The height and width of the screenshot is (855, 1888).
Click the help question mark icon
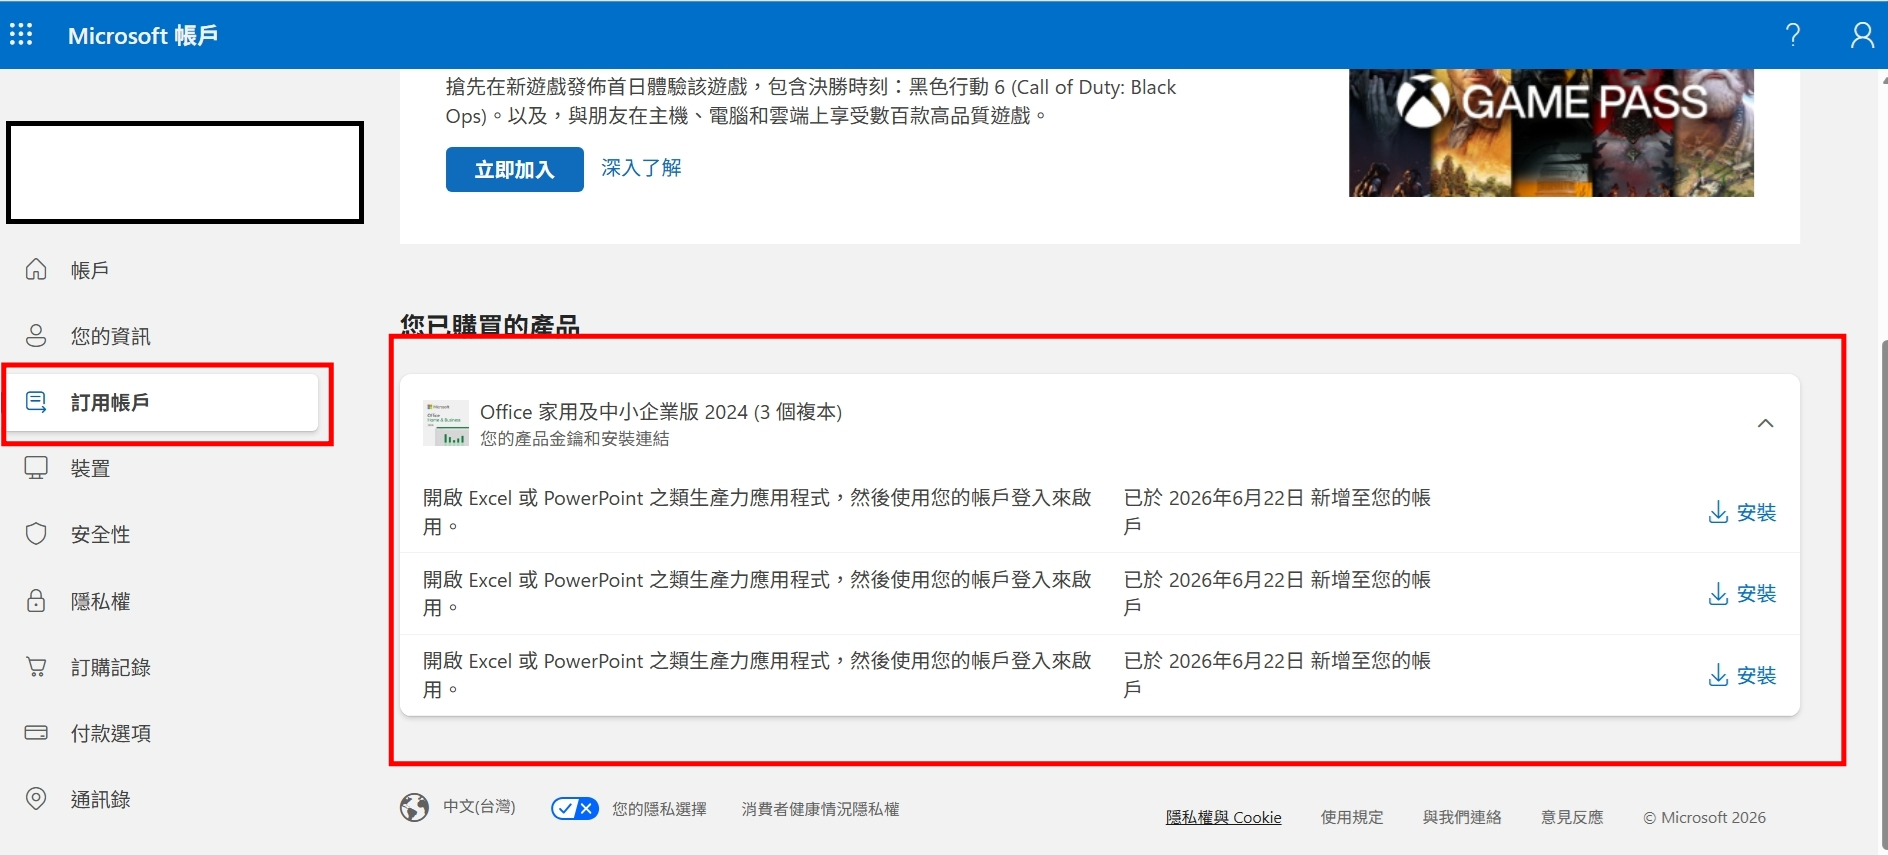point(1793,35)
